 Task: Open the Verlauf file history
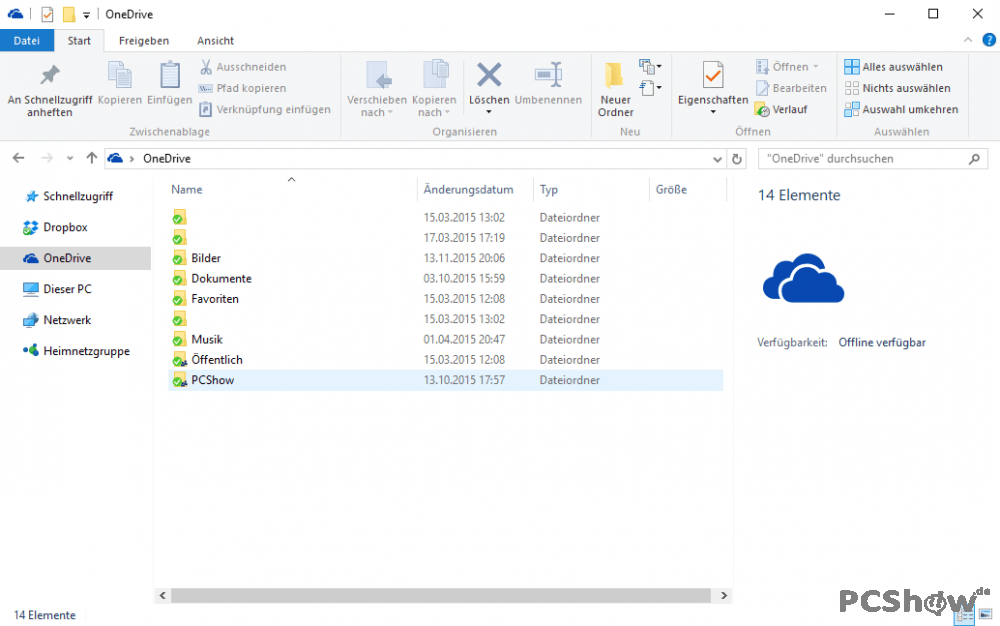pos(781,110)
